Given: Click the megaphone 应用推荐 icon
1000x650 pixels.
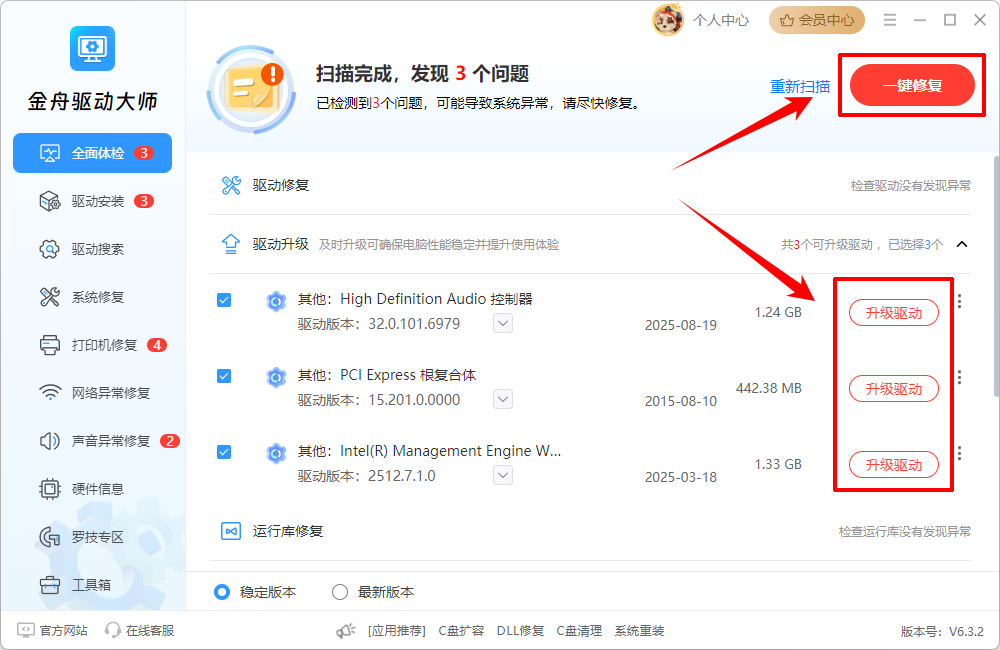Looking at the screenshot, I should click(346, 631).
